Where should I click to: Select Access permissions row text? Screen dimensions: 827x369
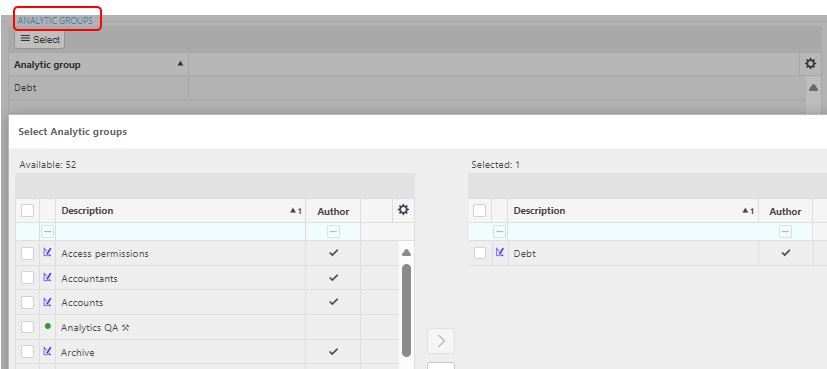tap(105, 254)
